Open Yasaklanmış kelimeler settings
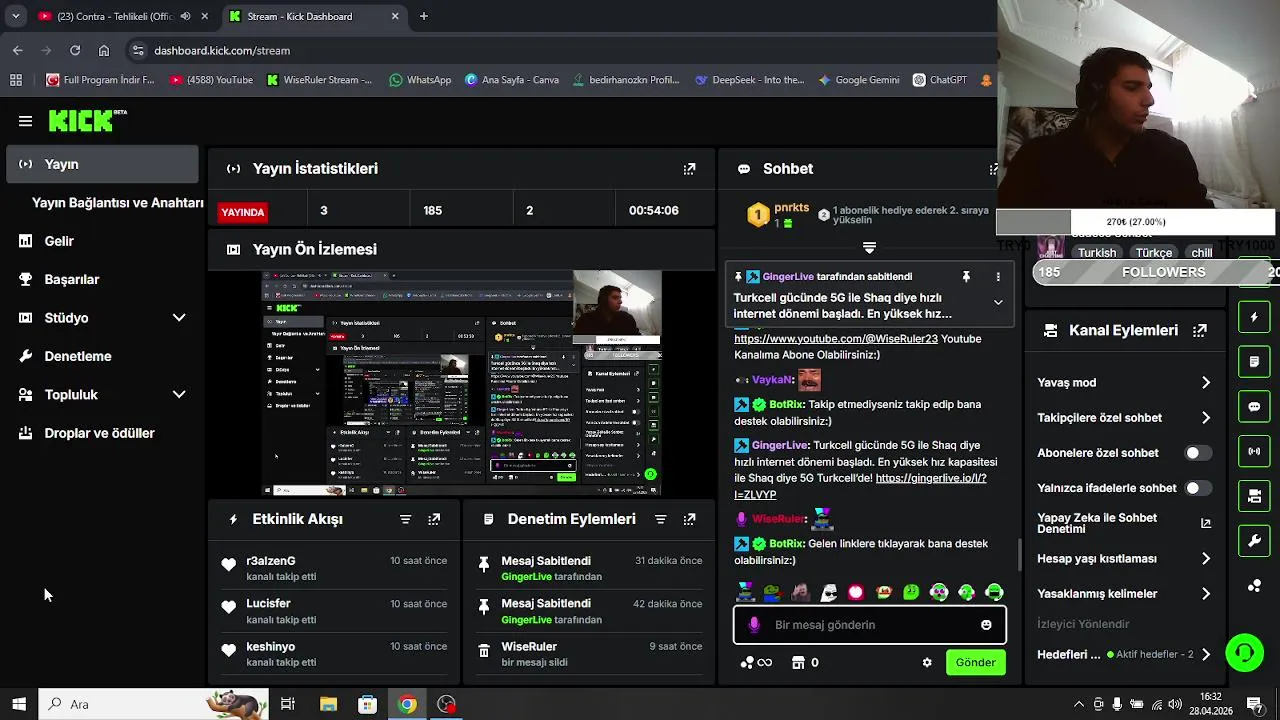 tap(1125, 594)
